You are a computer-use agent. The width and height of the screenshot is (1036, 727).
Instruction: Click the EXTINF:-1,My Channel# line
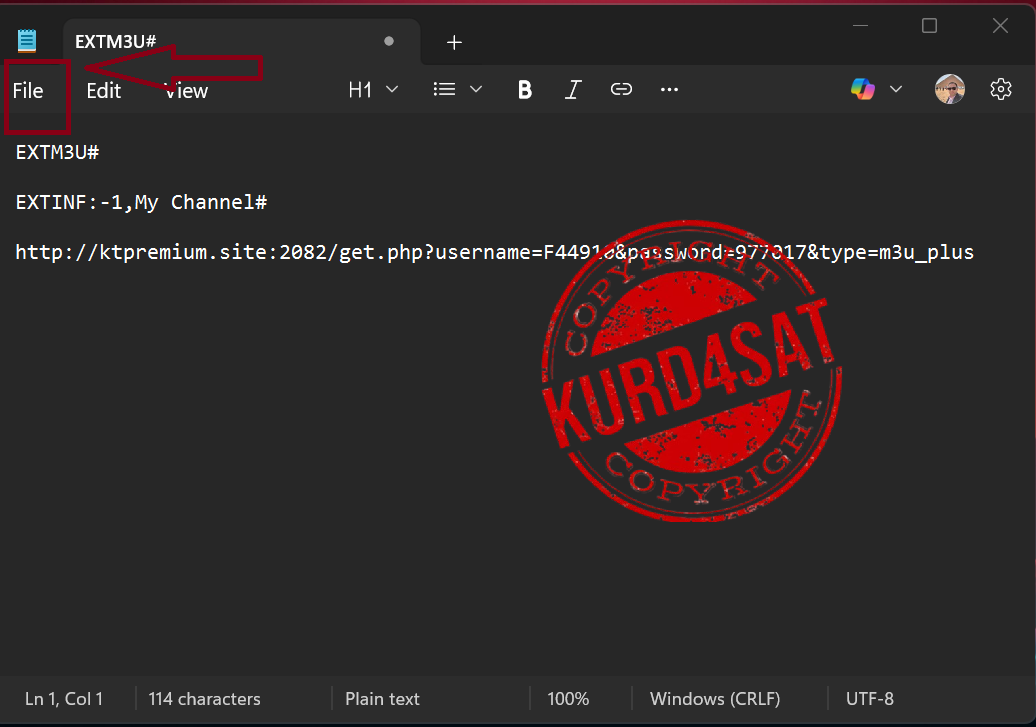coord(141,202)
